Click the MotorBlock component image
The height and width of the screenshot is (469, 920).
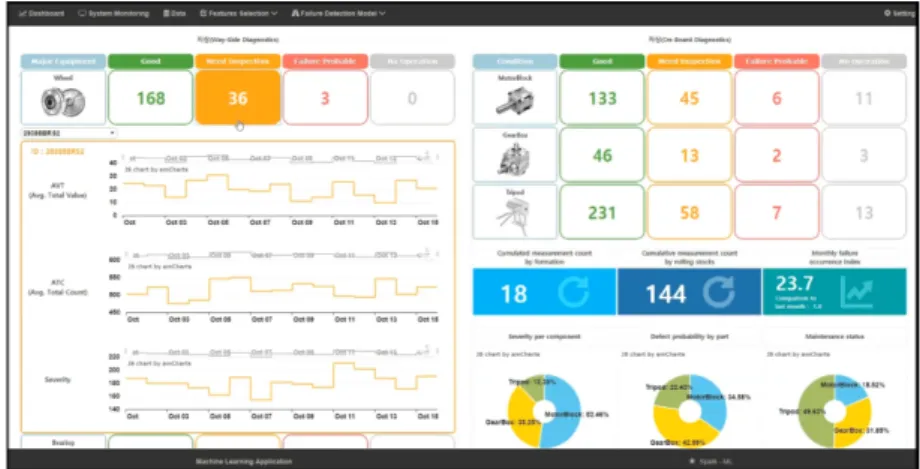coord(514,100)
